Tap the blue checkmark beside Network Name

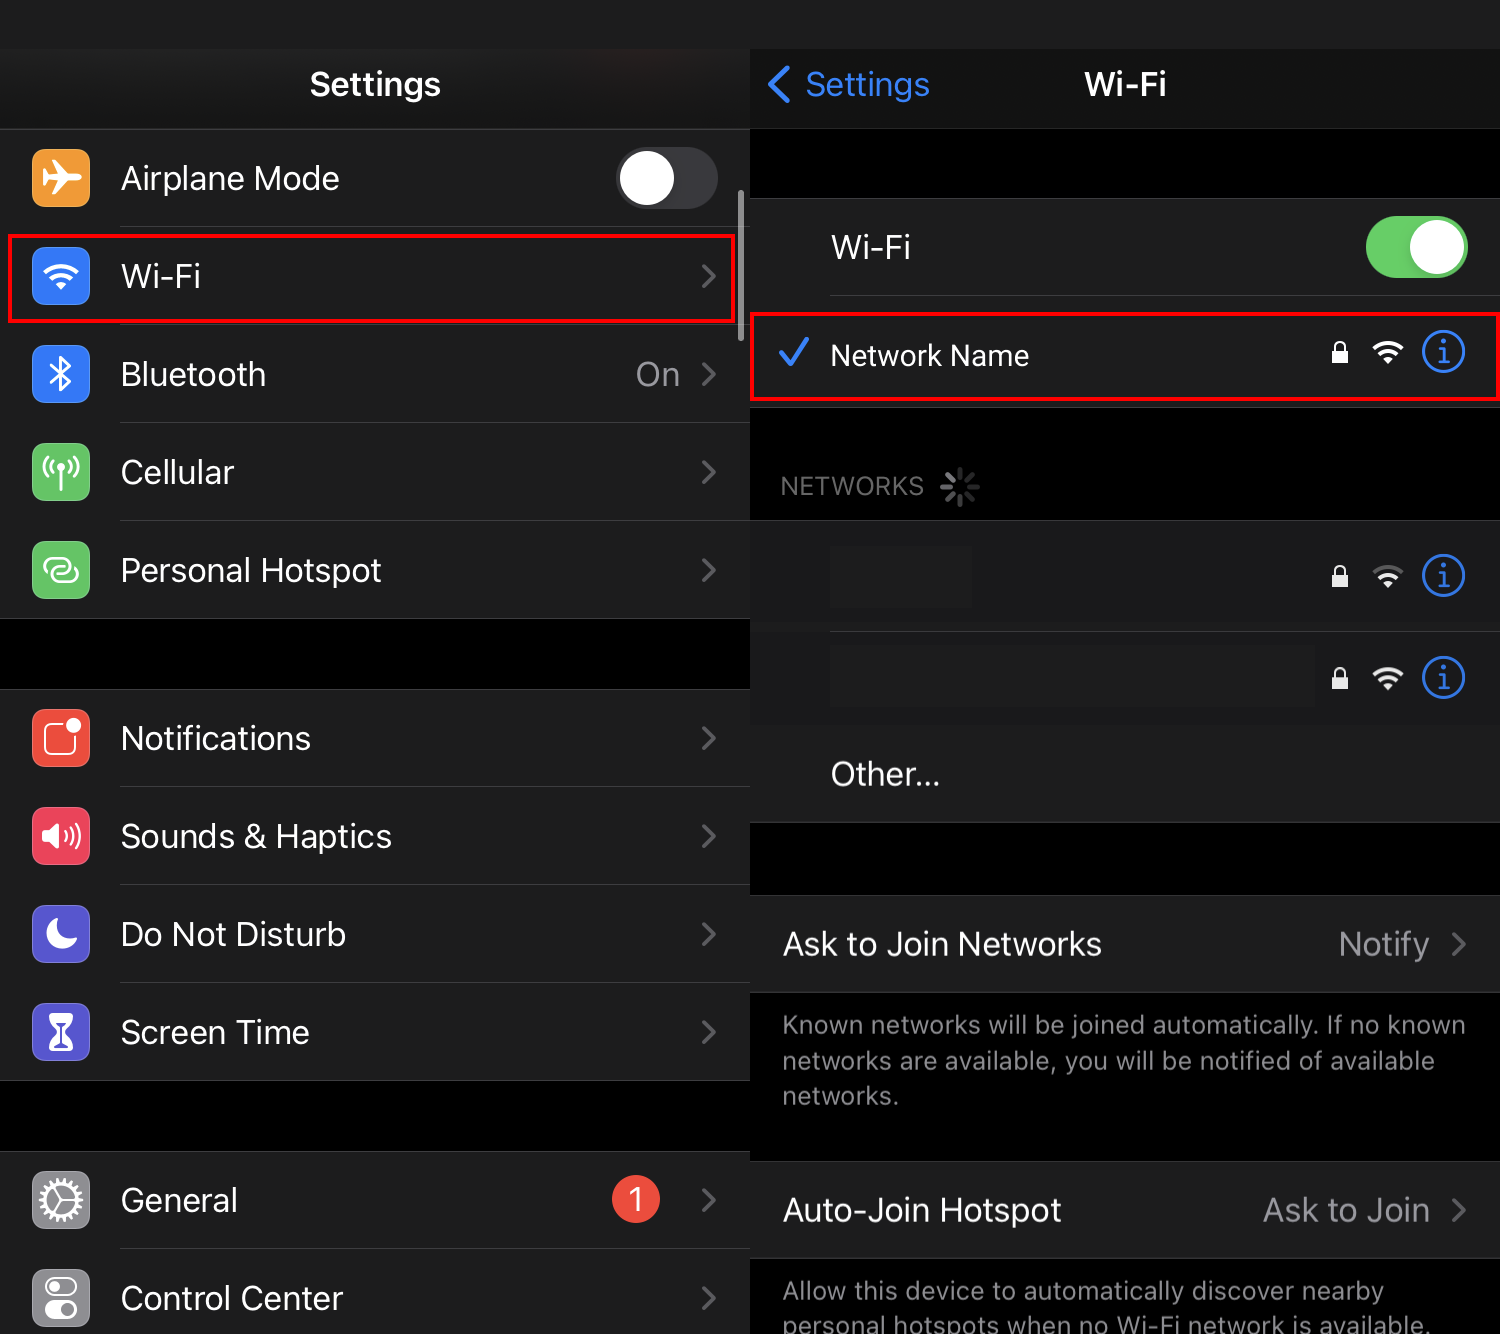794,352
